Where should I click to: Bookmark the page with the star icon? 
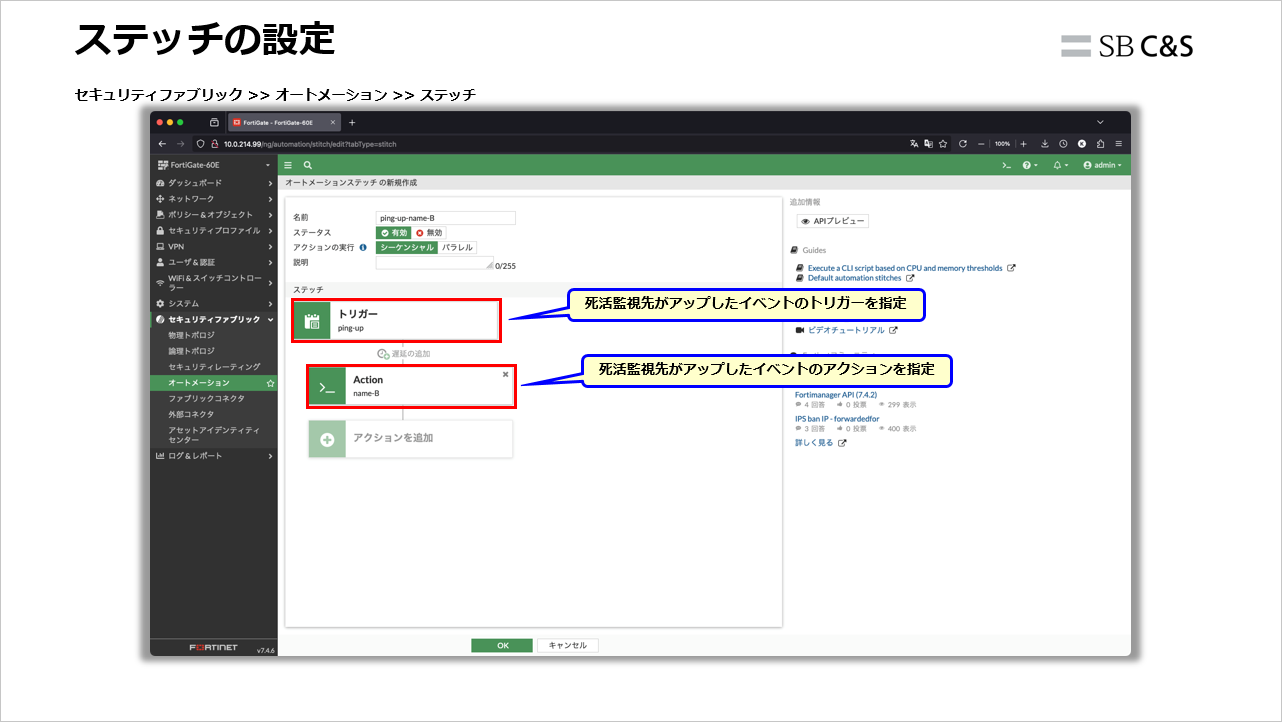(x=945, y=144)
